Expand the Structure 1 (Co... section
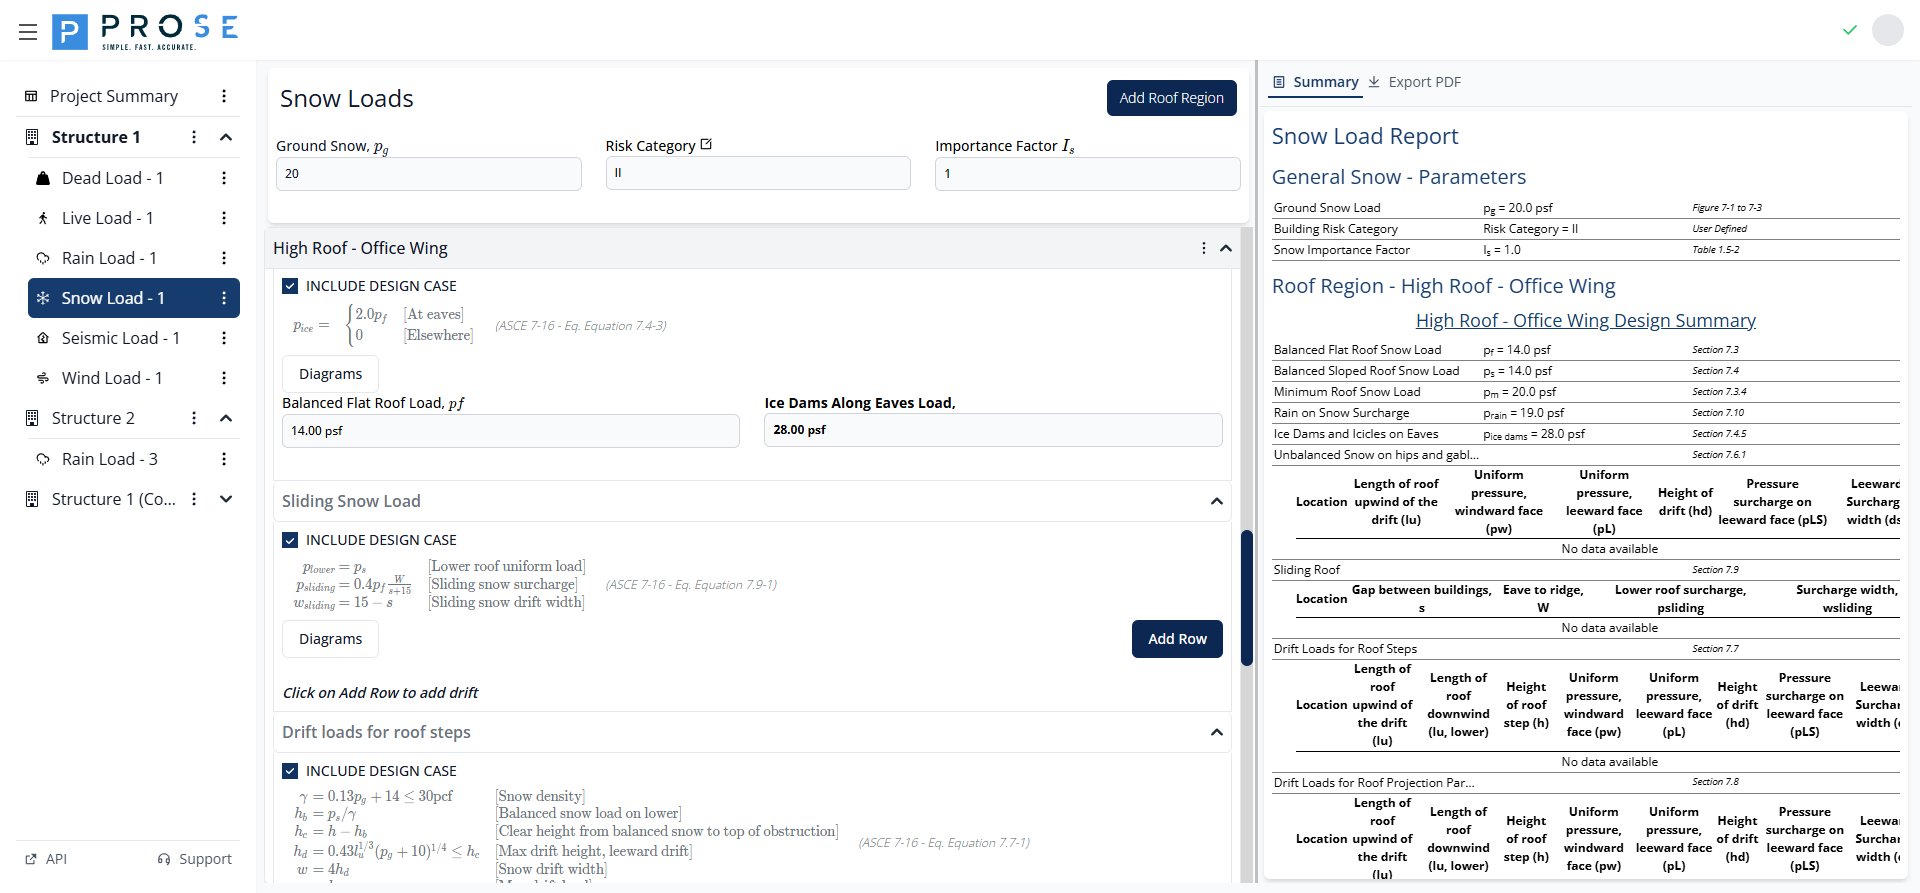Viewport: 1920px width, 893px height. pyautogui.click(x=226, y=499)
